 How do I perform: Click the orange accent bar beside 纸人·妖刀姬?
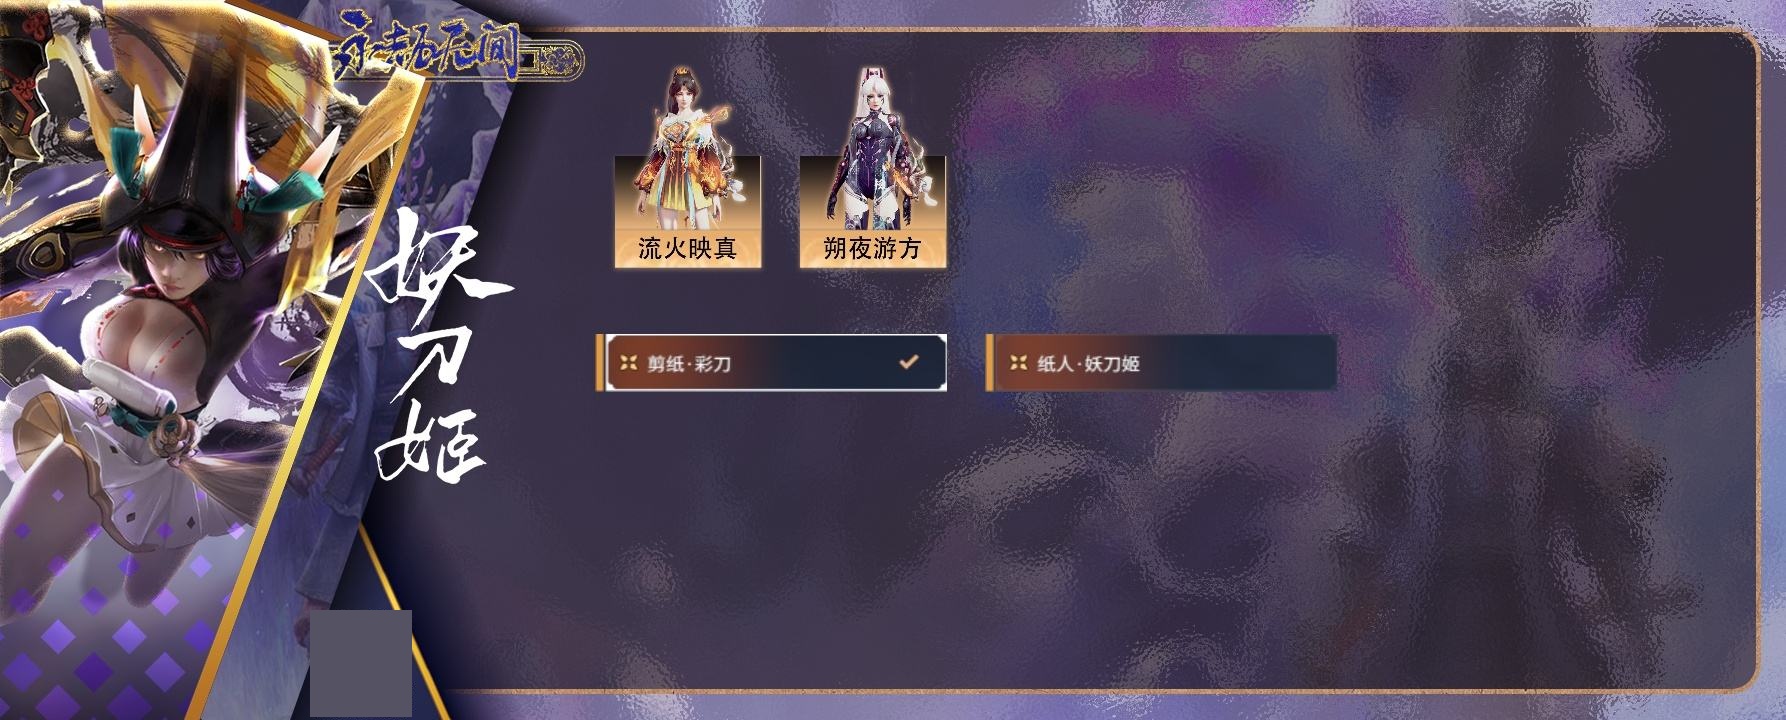click(990, 363)
